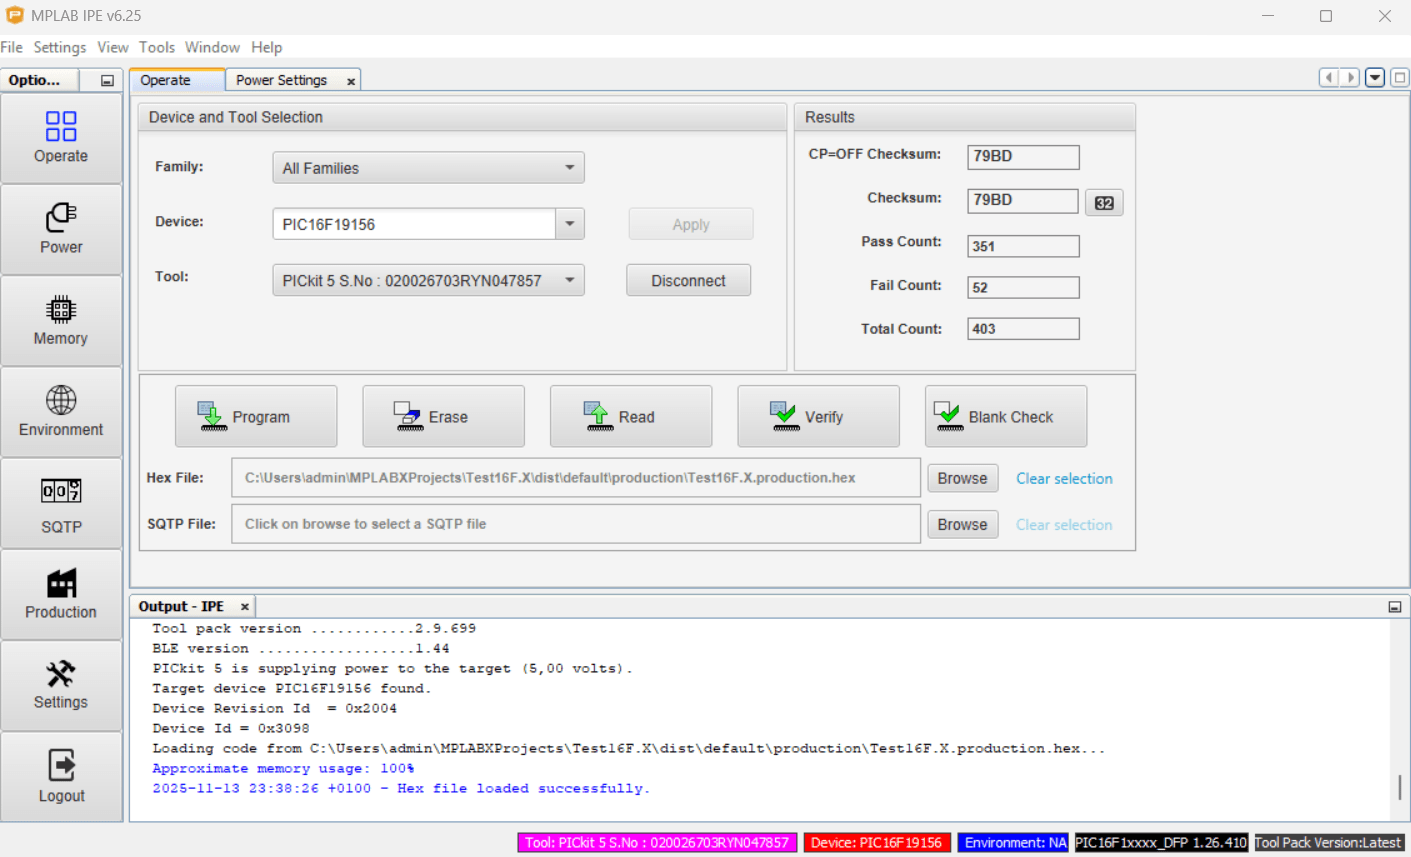Click the Program button
The width and height of the screenshot is (1411, 857).
(256, 417)
